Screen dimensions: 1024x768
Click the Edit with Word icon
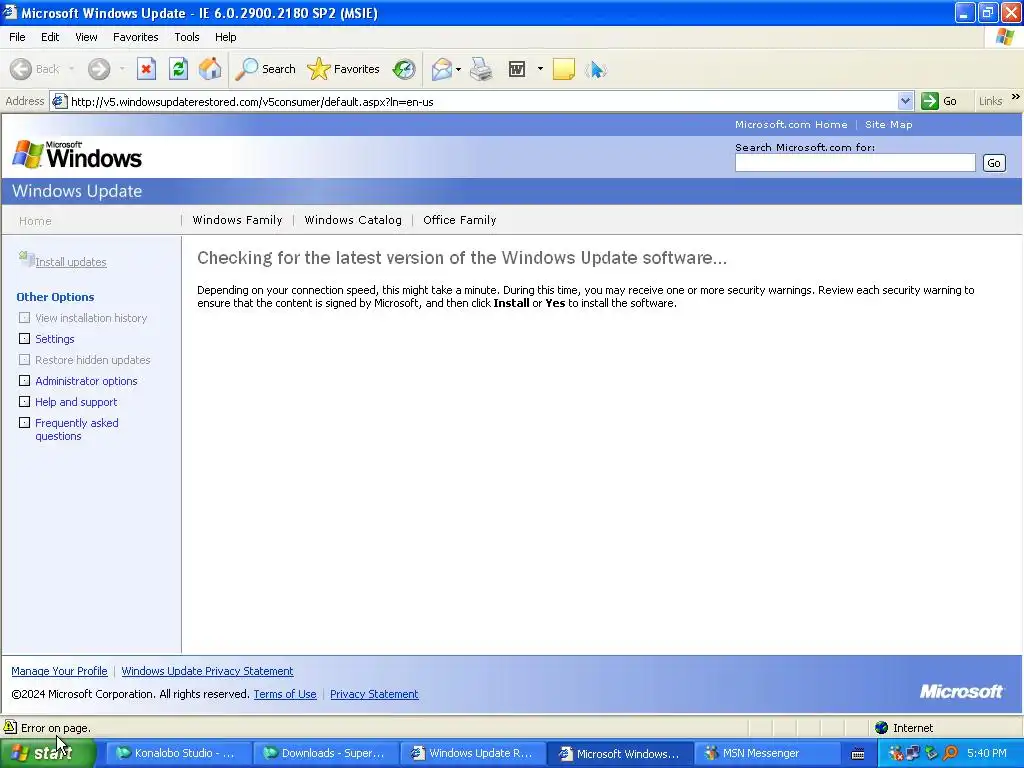coord(517,69)
